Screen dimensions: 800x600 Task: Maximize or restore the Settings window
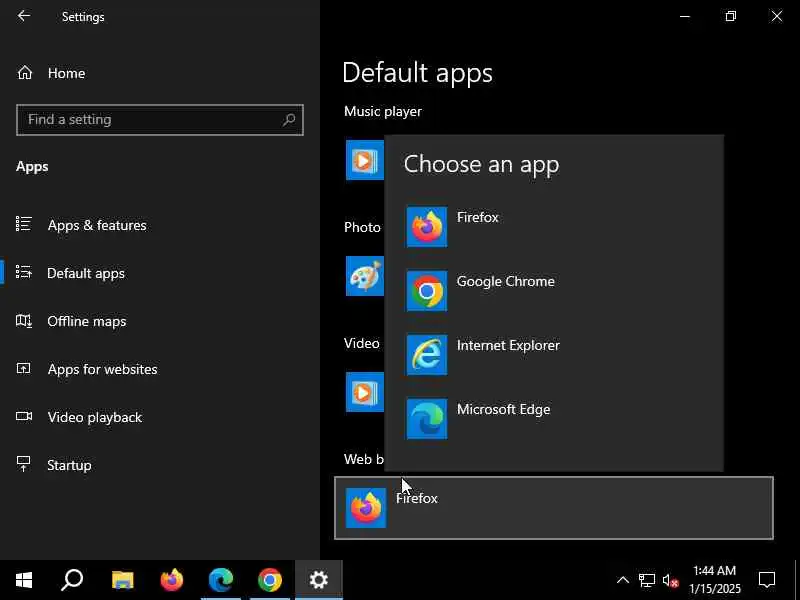[731, 16]
